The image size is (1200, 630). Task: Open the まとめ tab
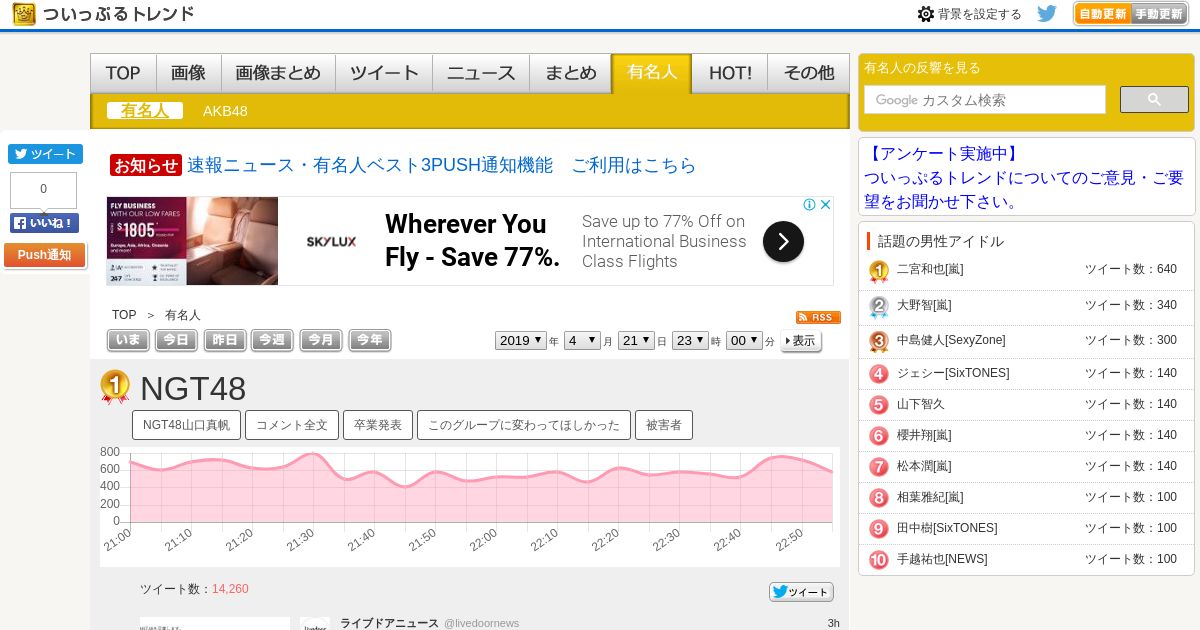(571, 73)
